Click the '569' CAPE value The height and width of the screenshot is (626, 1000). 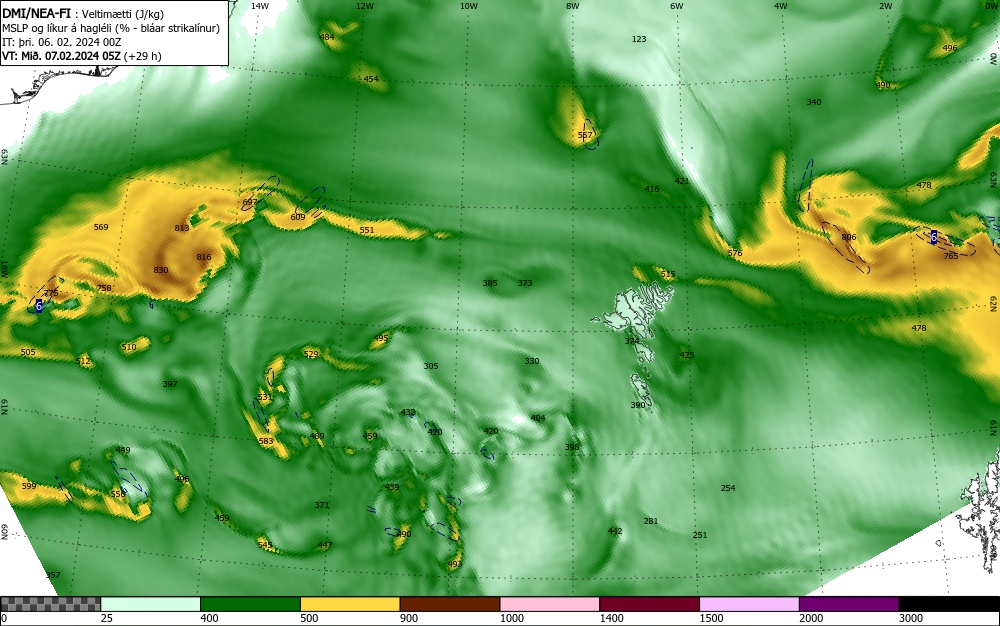coord(101,228)
